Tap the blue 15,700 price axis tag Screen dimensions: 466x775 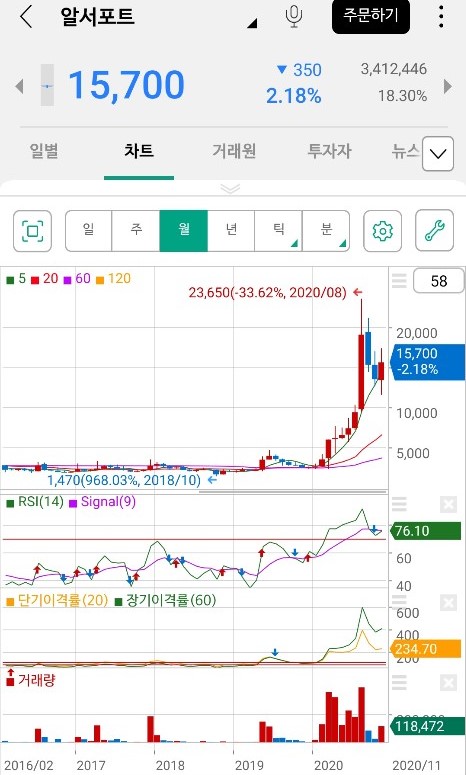(428, 362)
